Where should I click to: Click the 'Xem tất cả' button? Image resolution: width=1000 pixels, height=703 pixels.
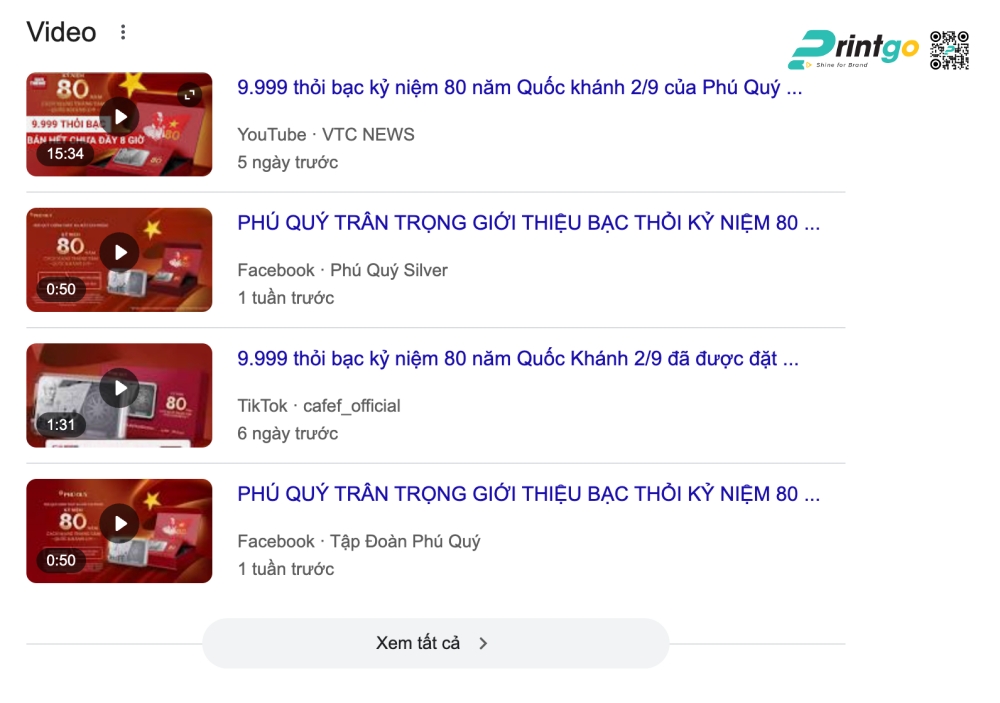(436, 643)
